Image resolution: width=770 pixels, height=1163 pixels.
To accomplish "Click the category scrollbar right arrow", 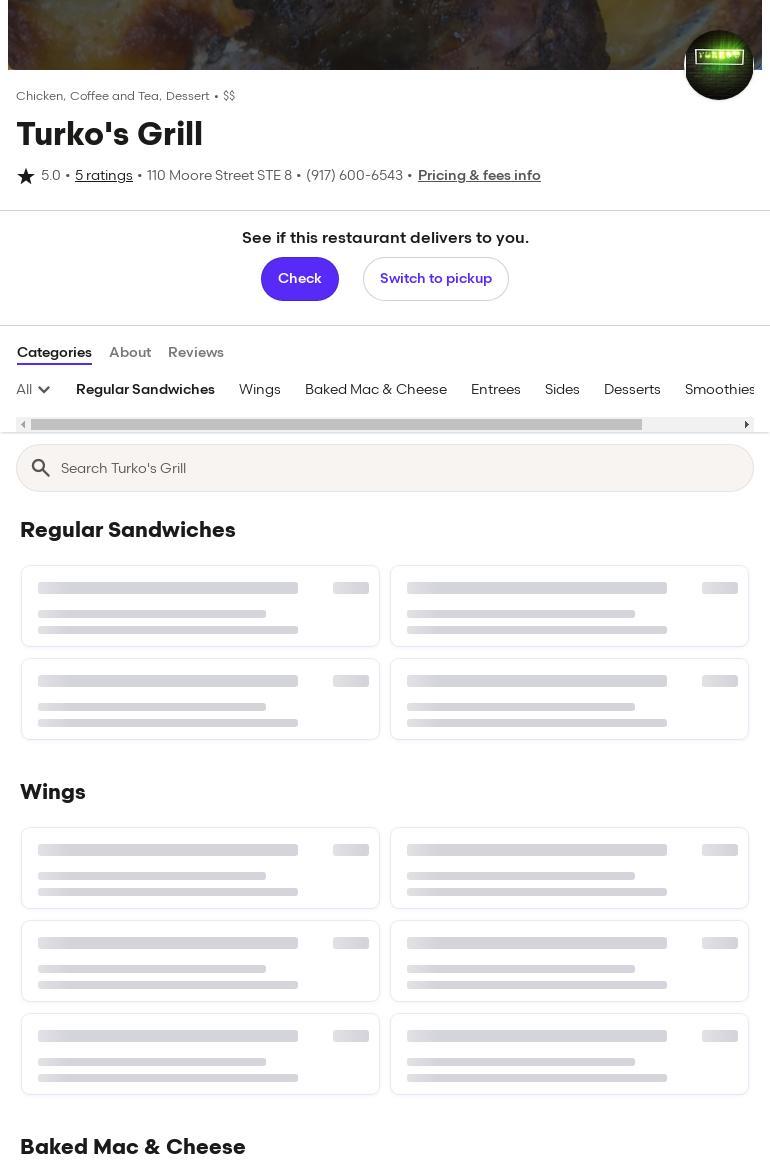I will (746, 424).
